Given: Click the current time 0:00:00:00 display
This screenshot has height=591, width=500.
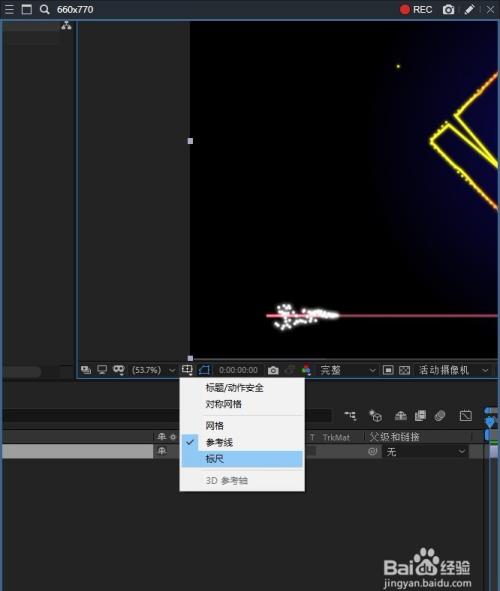Looking at the screenshot, I should 238,370.
